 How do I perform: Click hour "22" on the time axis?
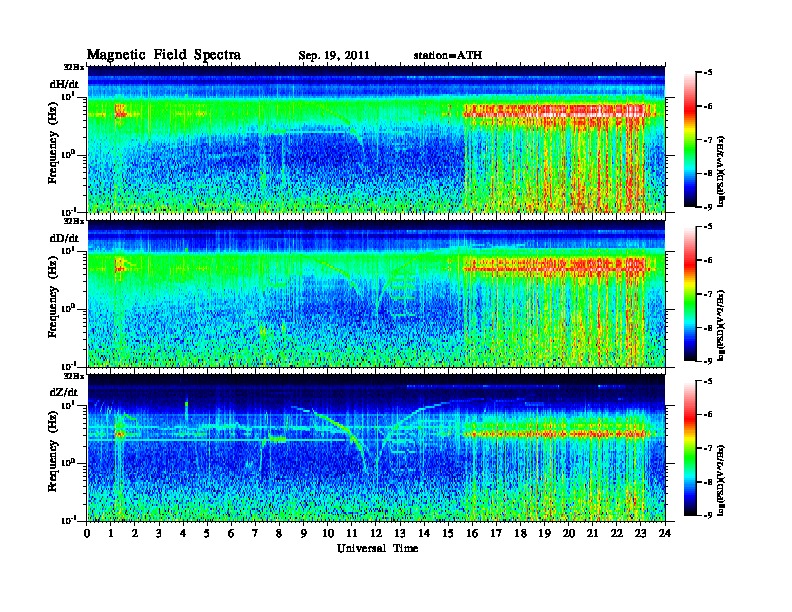pos(617,534)
